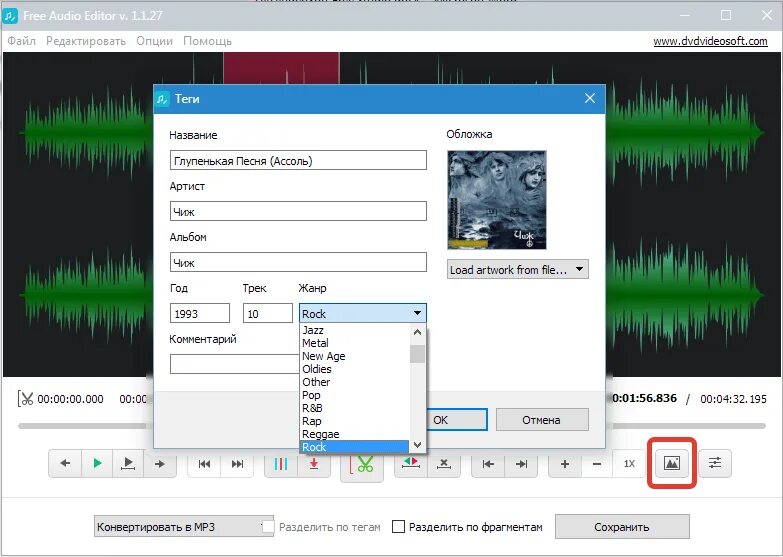Click the album cover thumbnail
This screenshot has width=783, height=557.
(x=497, y=200)
